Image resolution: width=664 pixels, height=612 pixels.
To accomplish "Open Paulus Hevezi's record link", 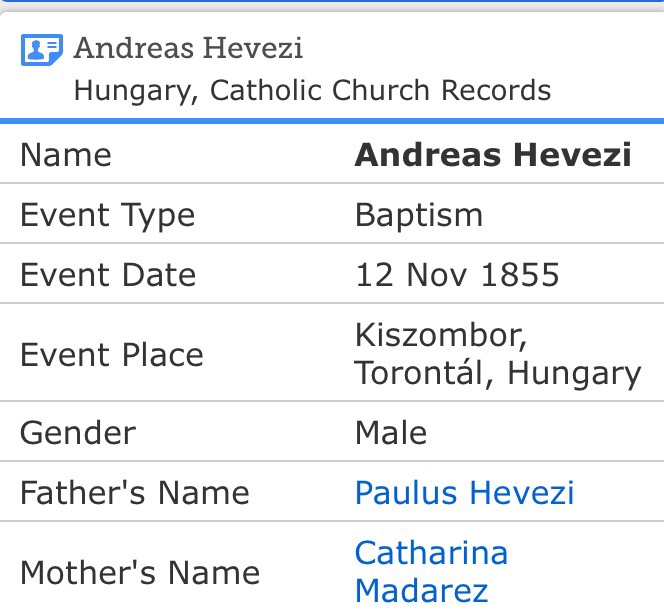I will pos(464,493).
